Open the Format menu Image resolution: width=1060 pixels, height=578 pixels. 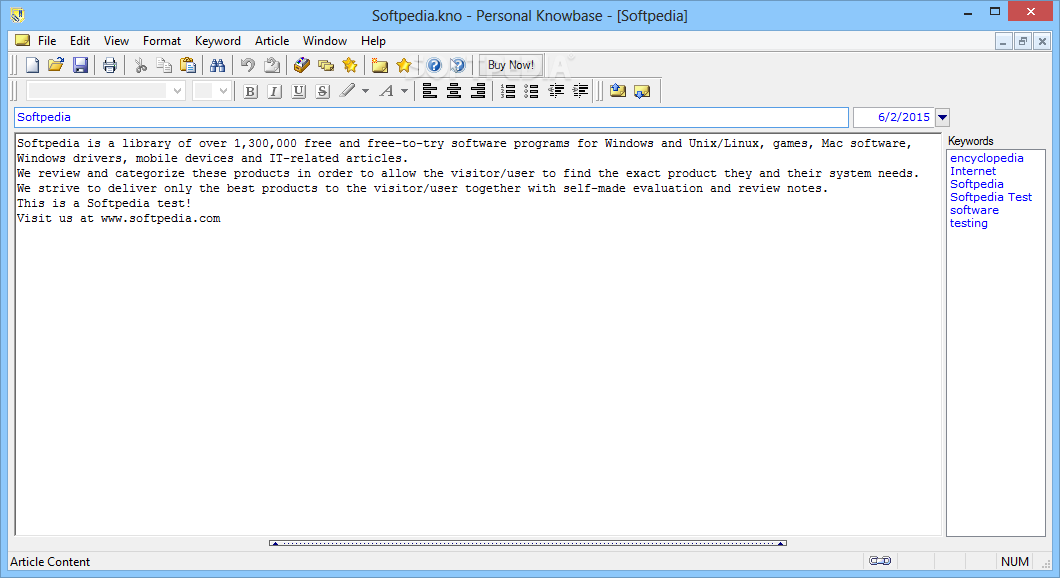[162, 41]
